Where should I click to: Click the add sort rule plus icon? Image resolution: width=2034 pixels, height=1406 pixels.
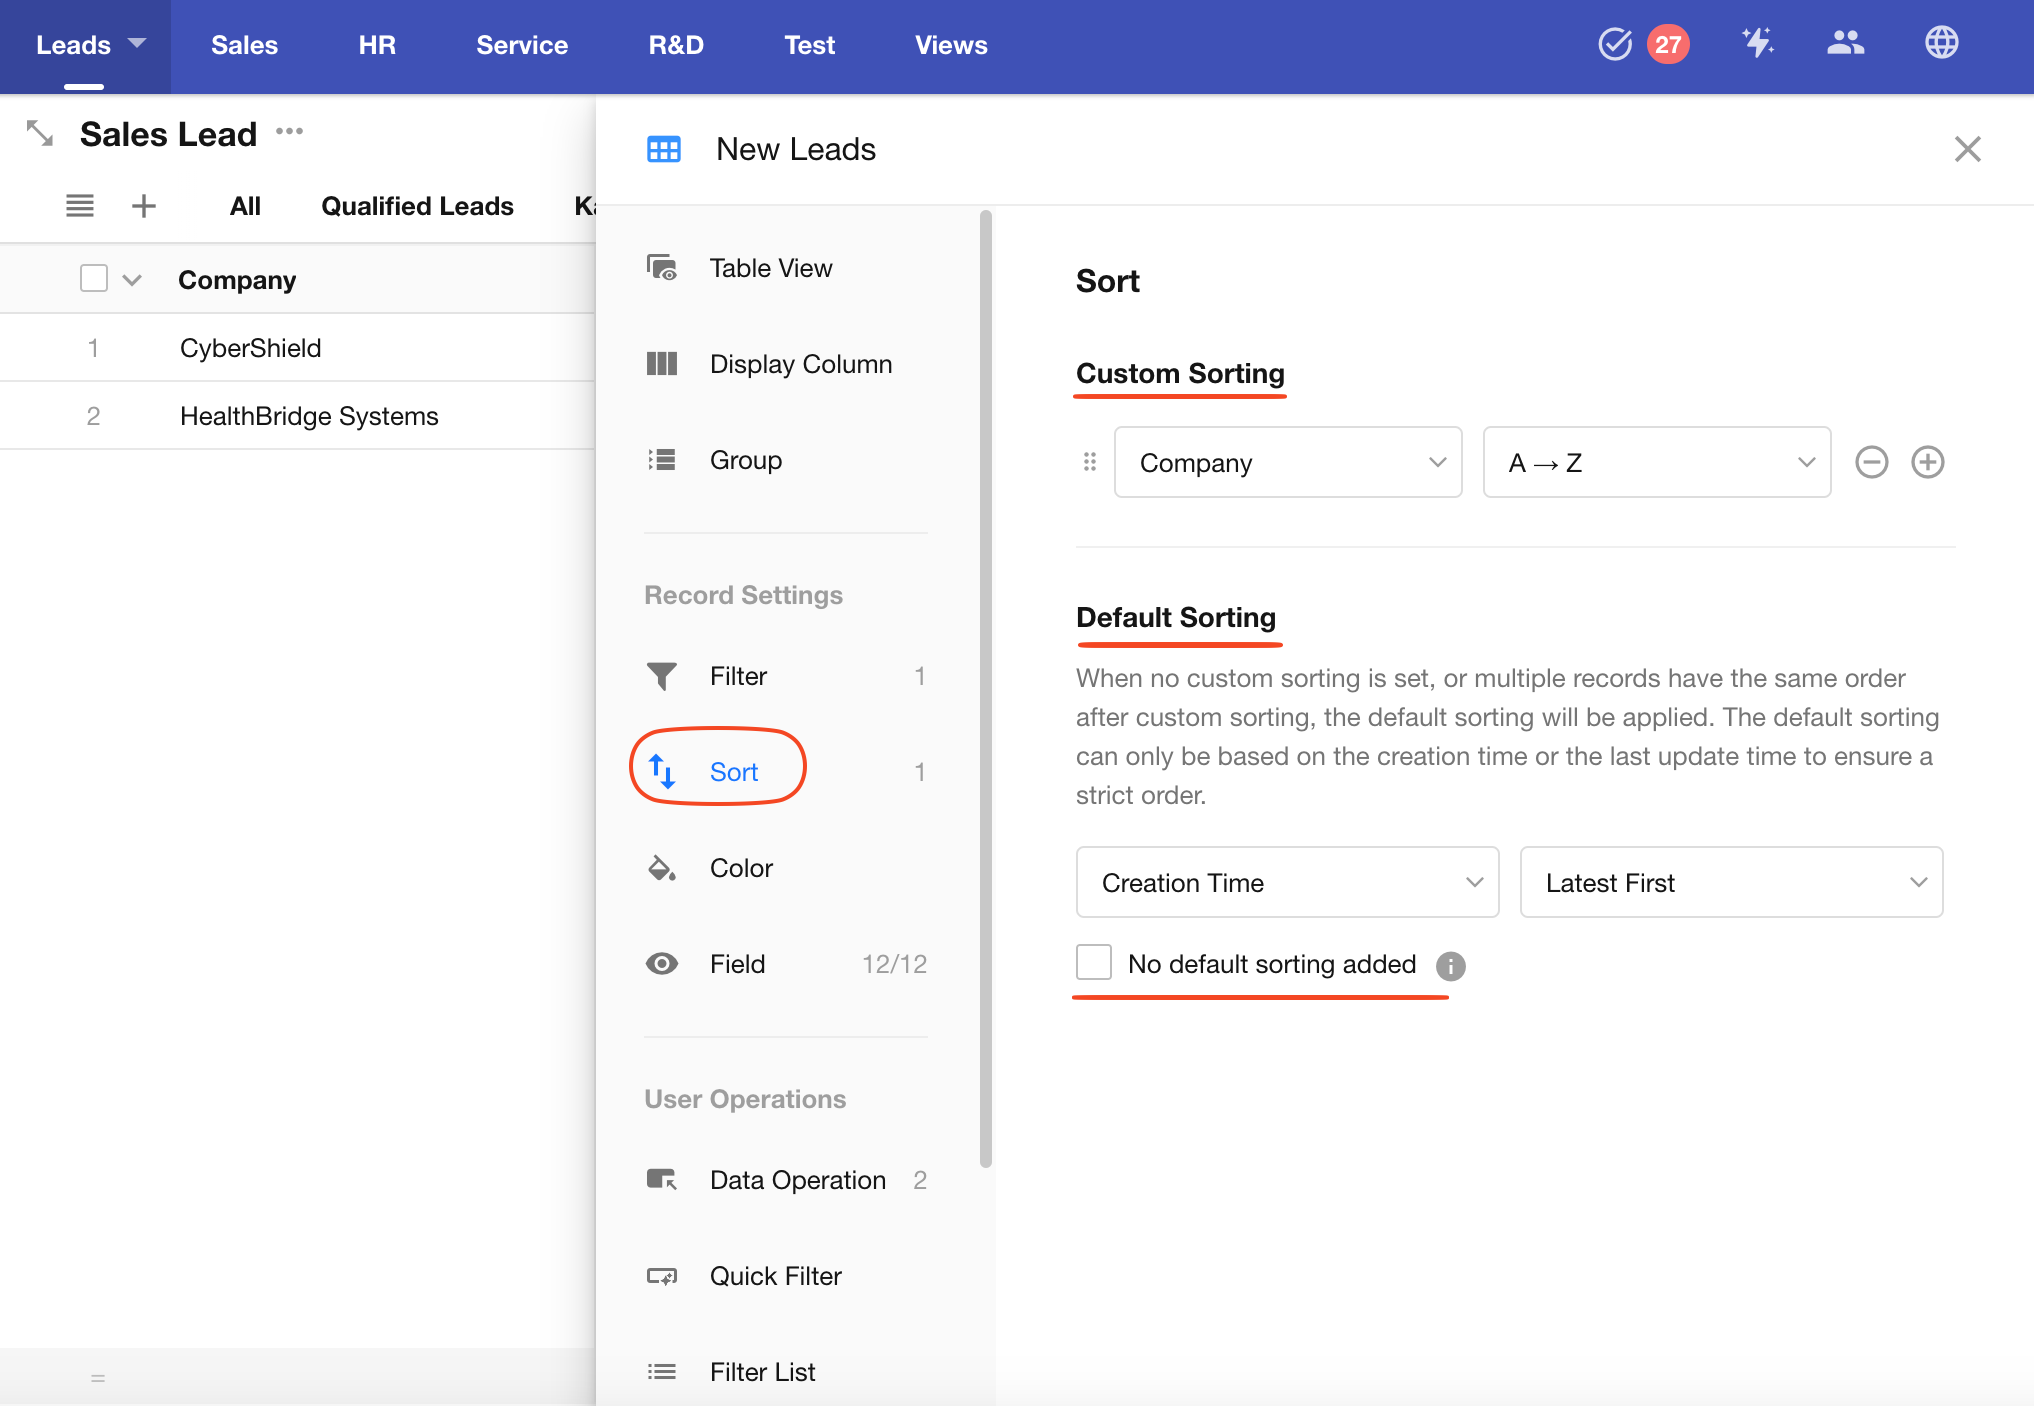pyautogui.click(x=1927, y=462)
